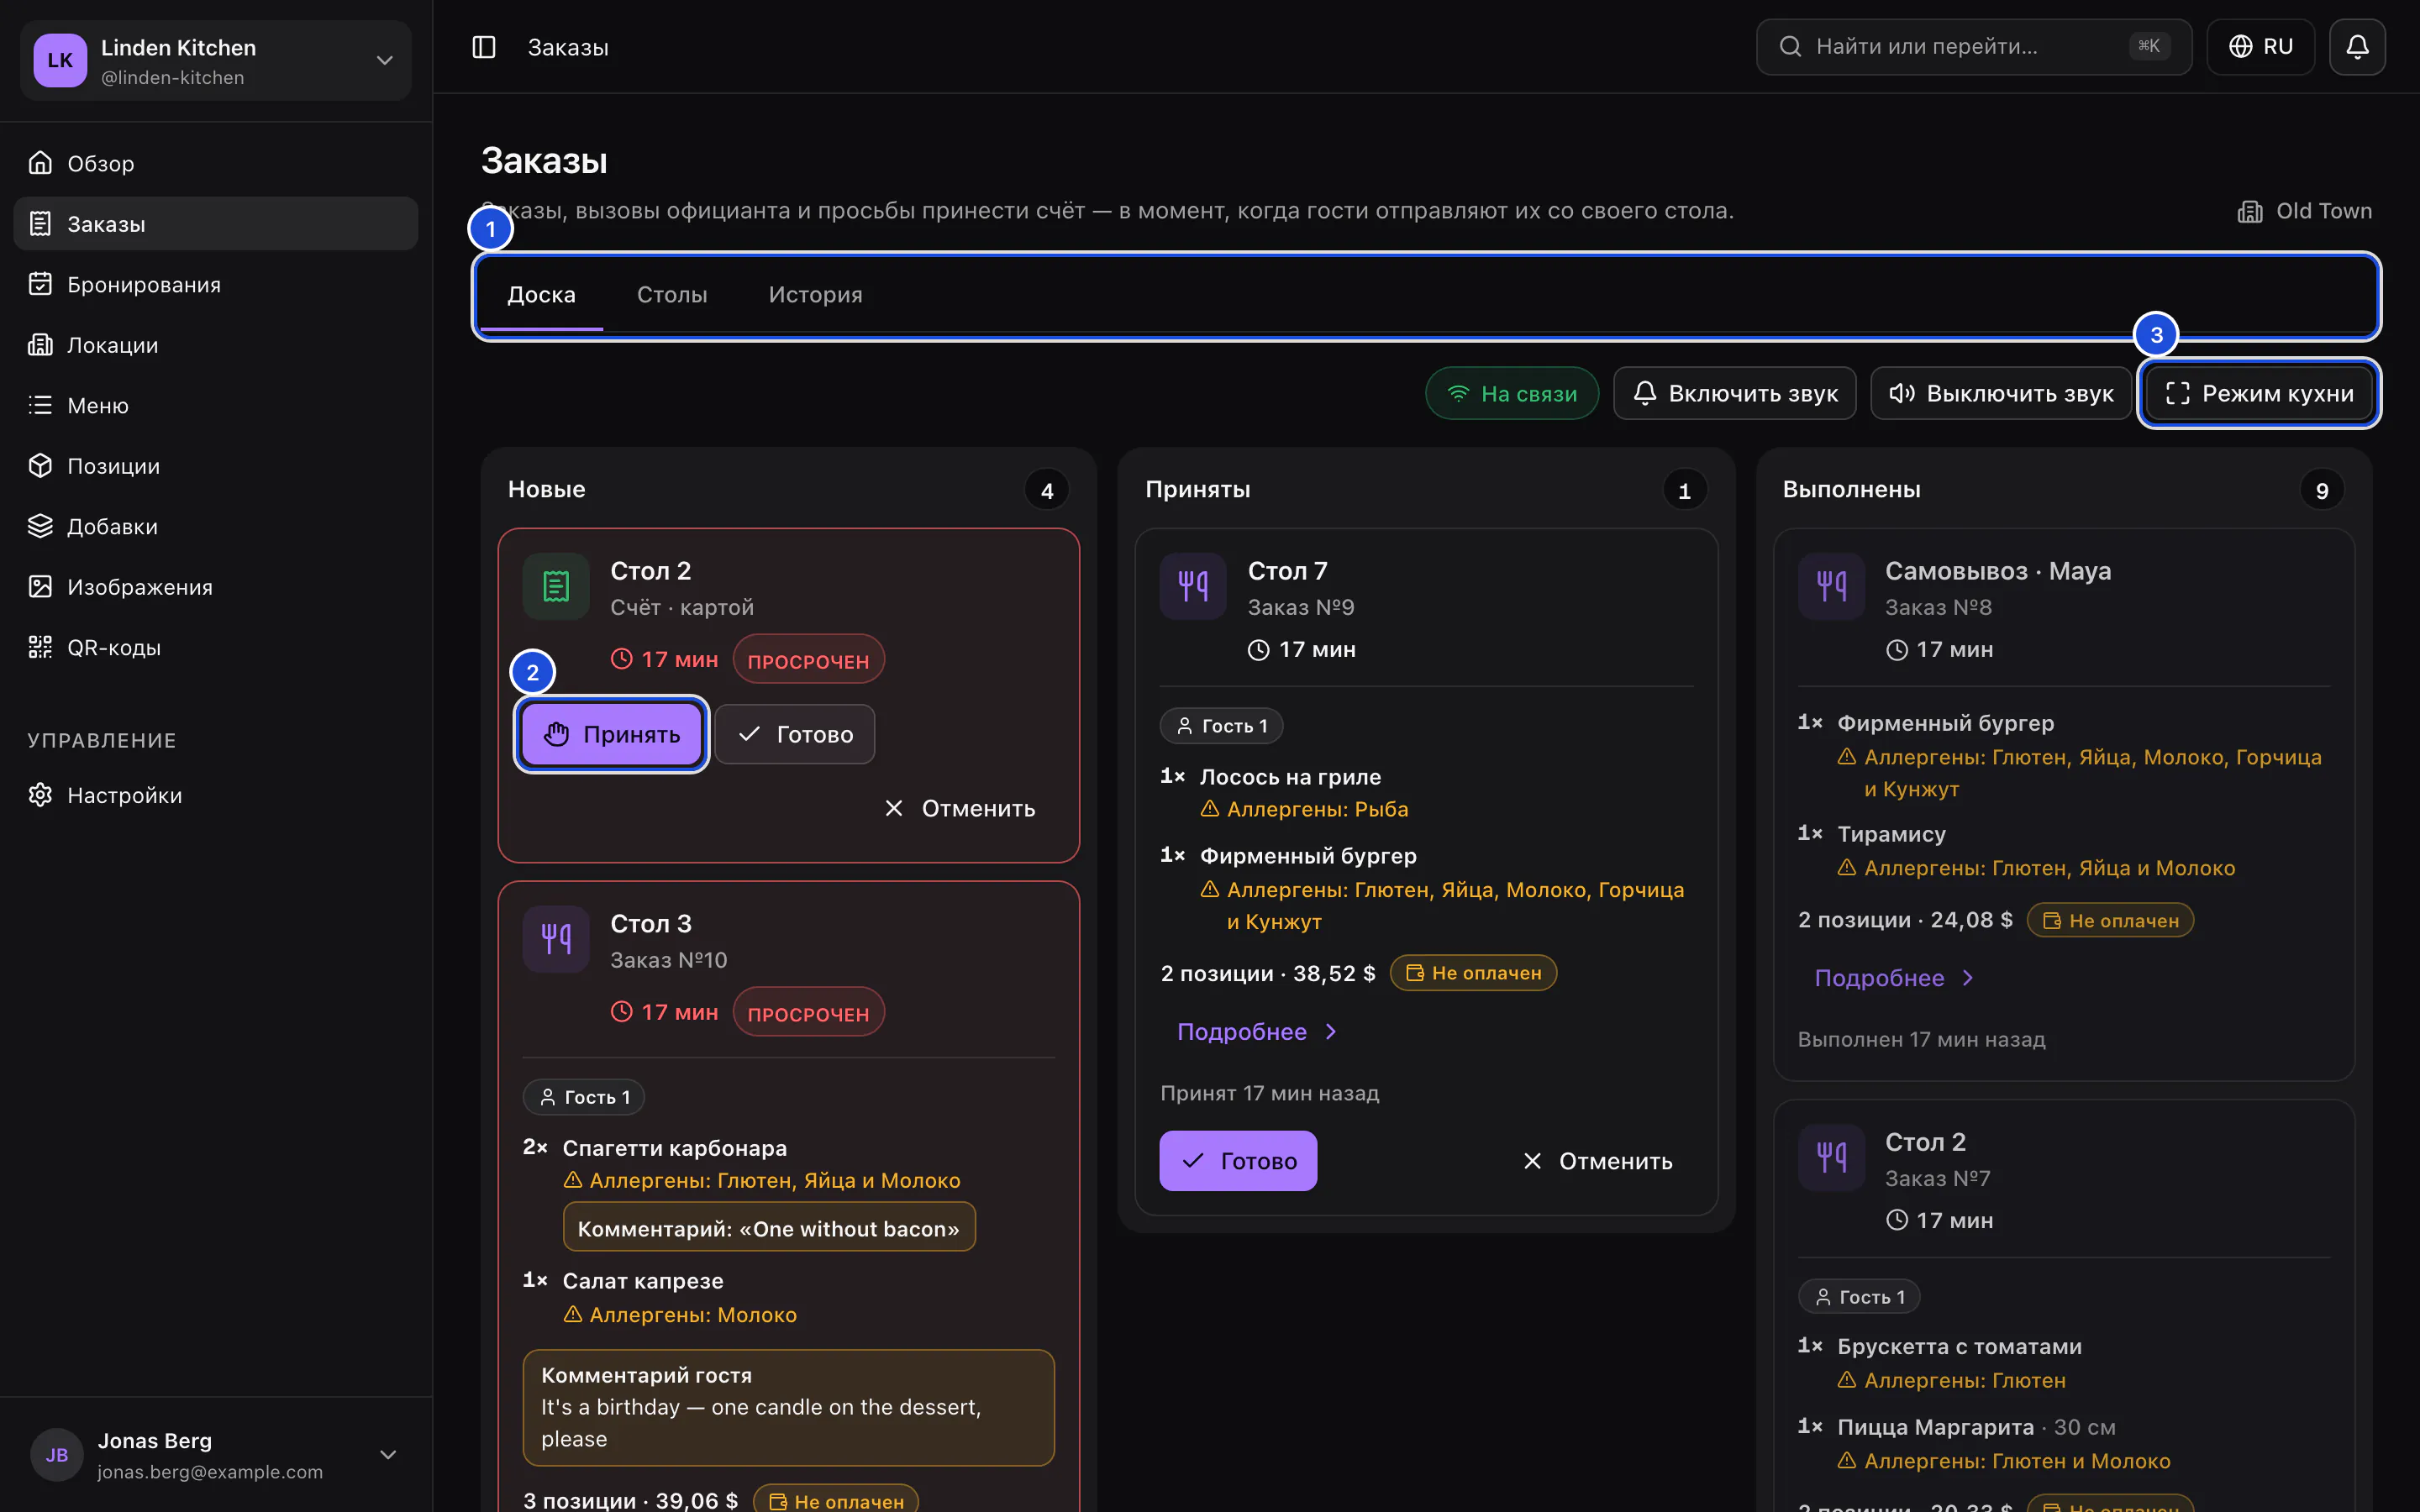Screen dimensions: 2420x1512
Task: Open Обзор from the sidebar
Action: (x=216, y=163)
